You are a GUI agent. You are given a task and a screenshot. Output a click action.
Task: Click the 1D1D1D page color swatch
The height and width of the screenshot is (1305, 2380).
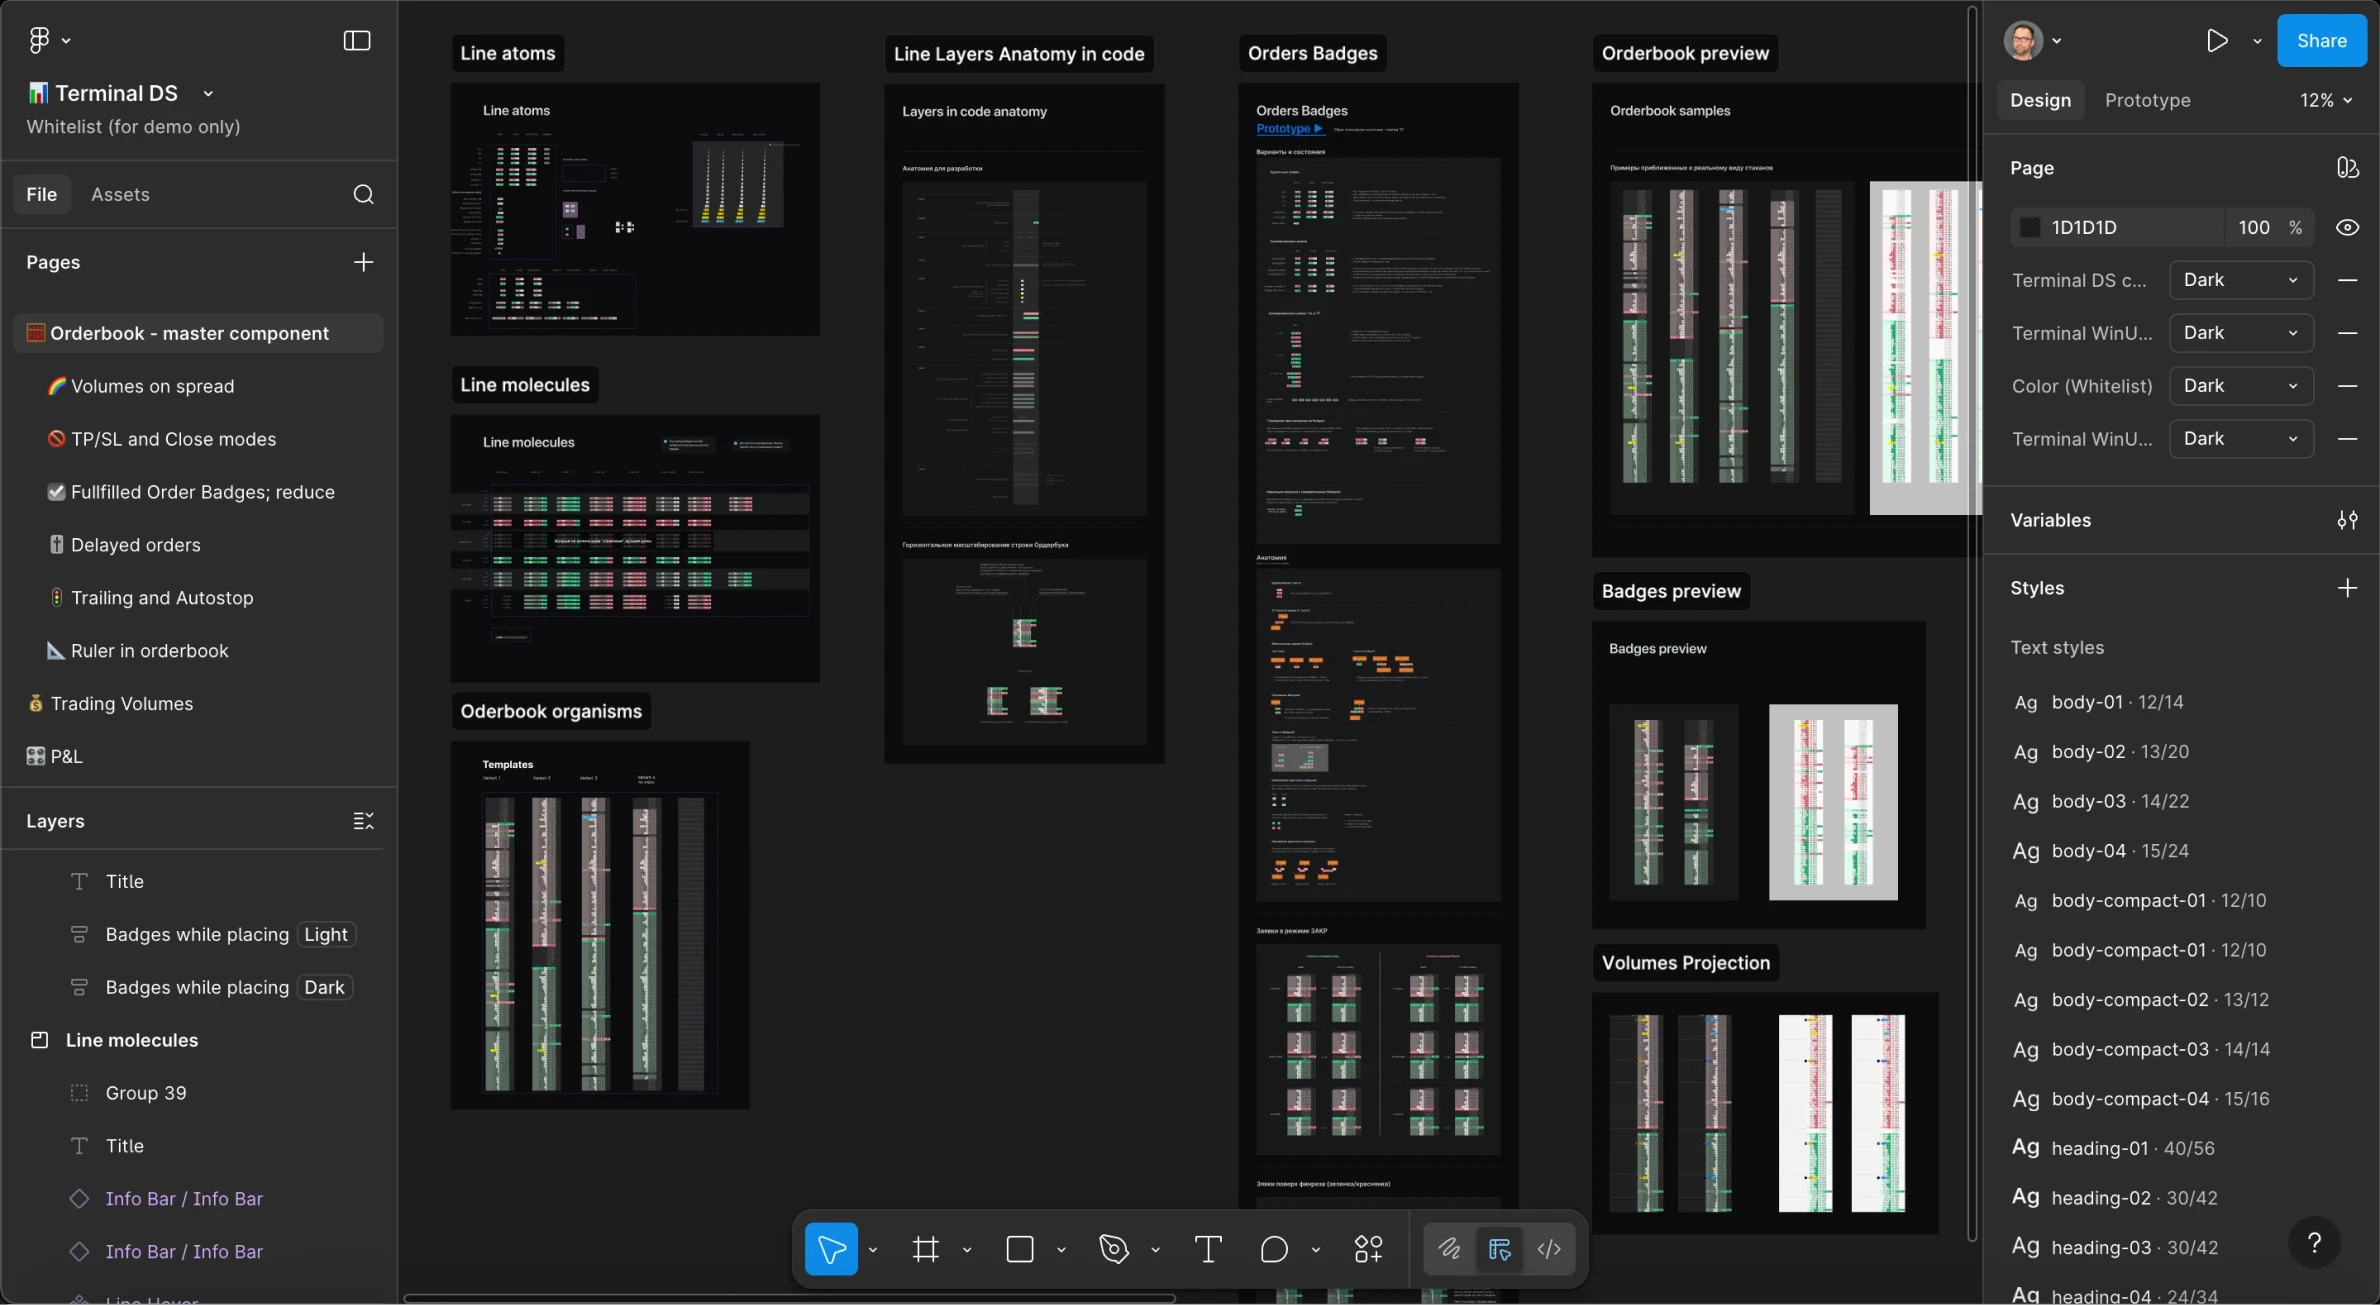pos(2029,228)
